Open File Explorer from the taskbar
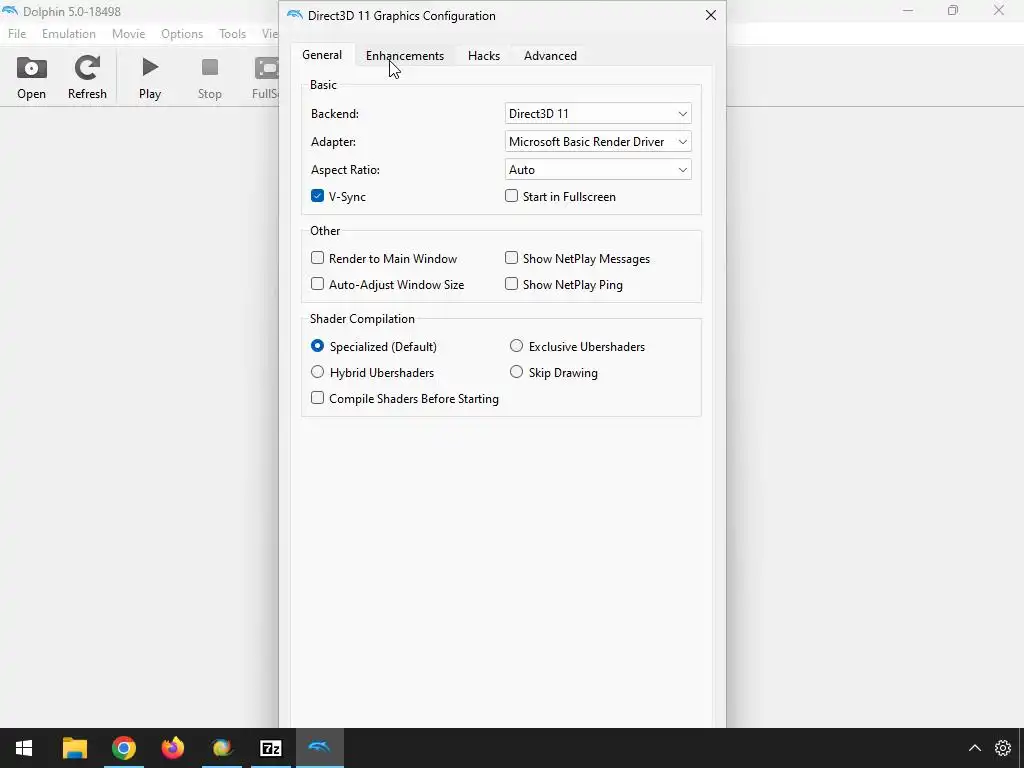 click(74, 748)
